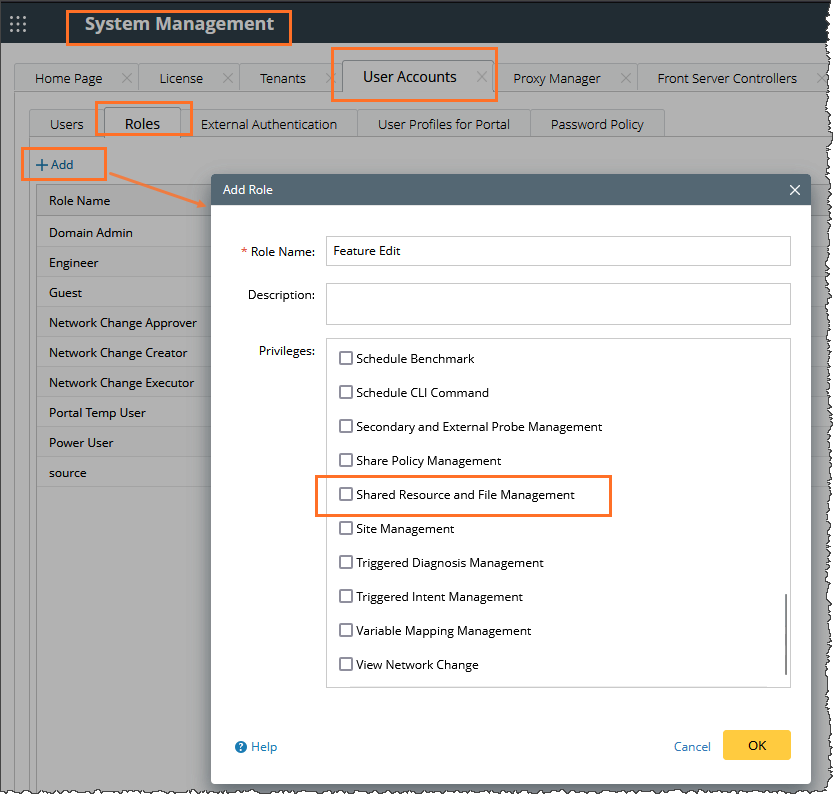Viewport: 833px width, 796px height.
Task: Close the License tab
Action: pyautogui.click(x=227, y=78)
